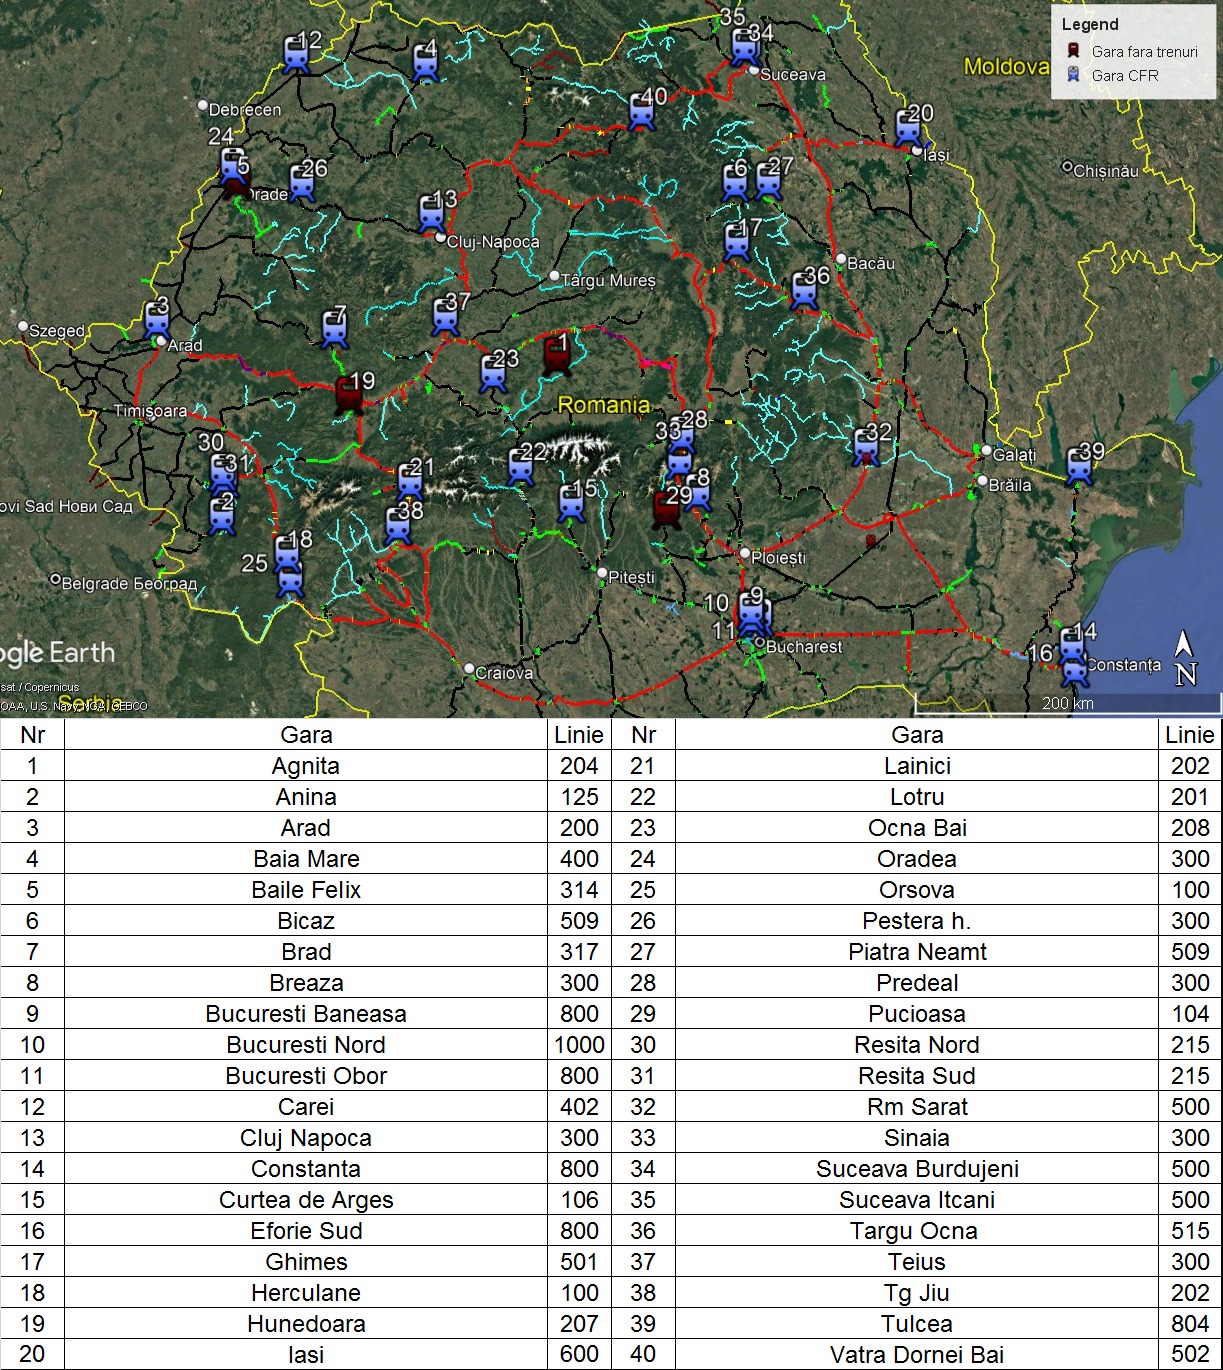Screen dimensions: 1223x1370
Task: Click 'Gara fara trenuri' legend entry
Action: (x=1144, y=51)
